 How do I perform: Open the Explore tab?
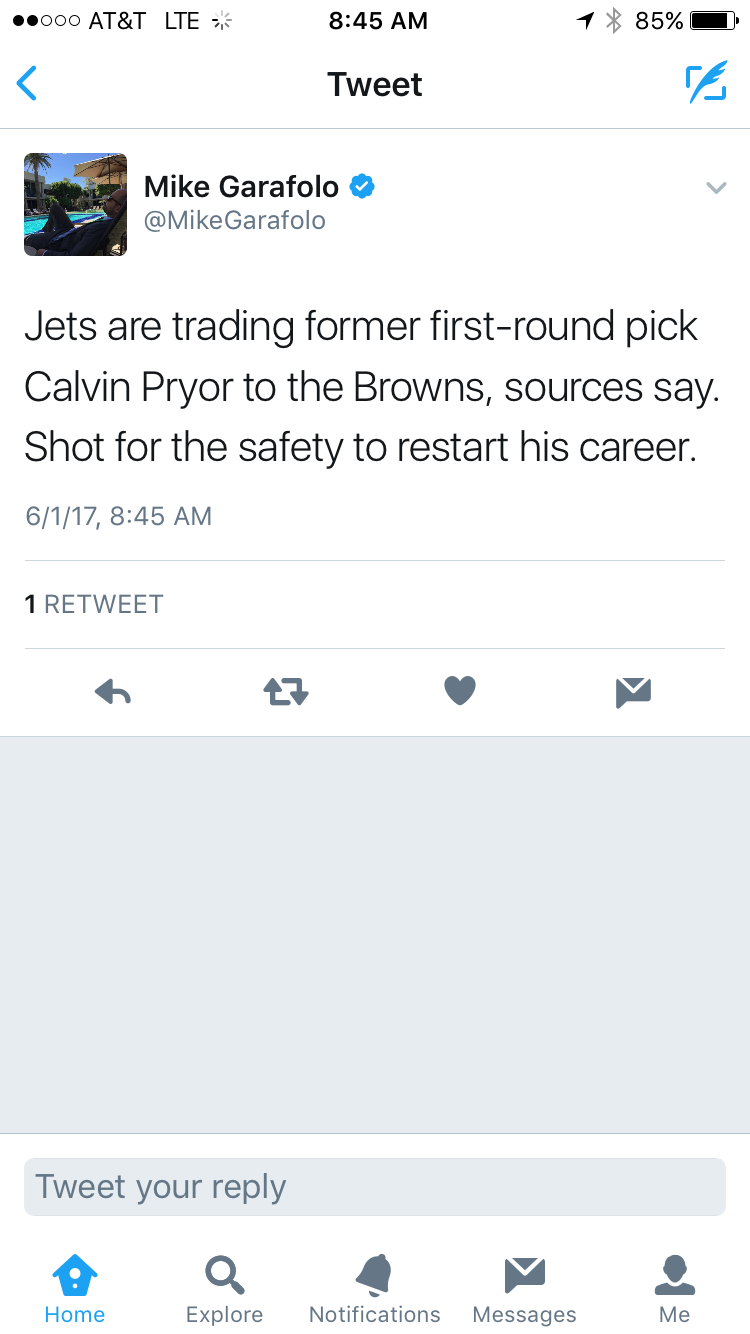(224, 1289)
